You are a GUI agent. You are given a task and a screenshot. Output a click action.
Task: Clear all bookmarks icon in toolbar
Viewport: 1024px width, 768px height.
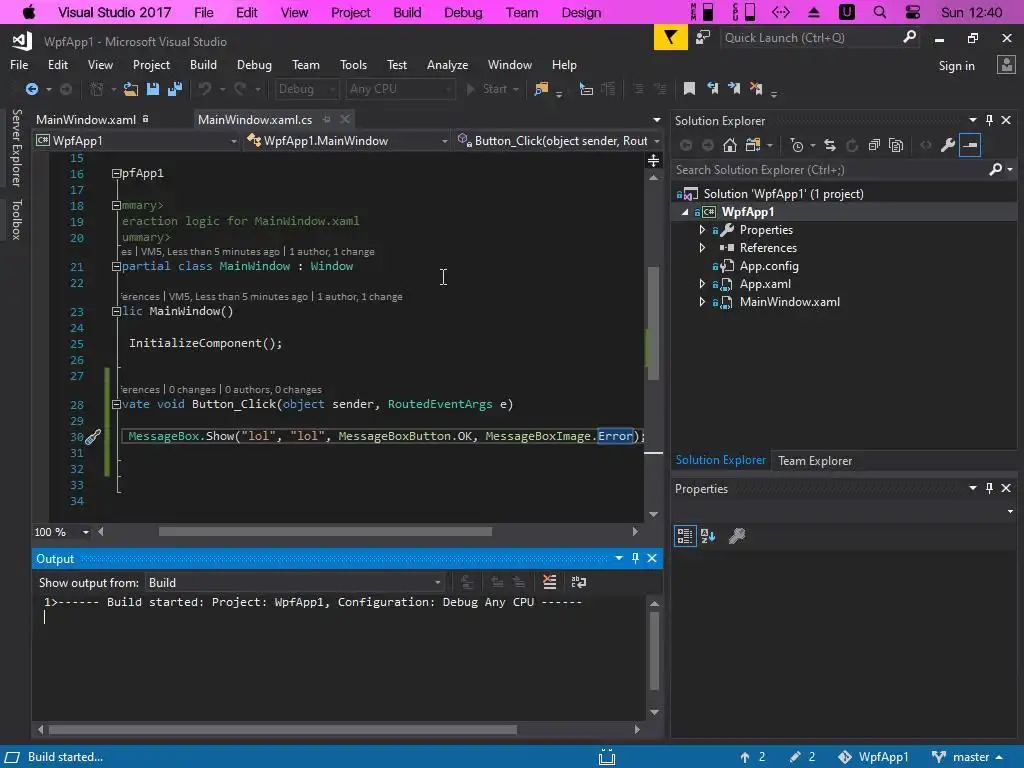(x=756, y=88)
